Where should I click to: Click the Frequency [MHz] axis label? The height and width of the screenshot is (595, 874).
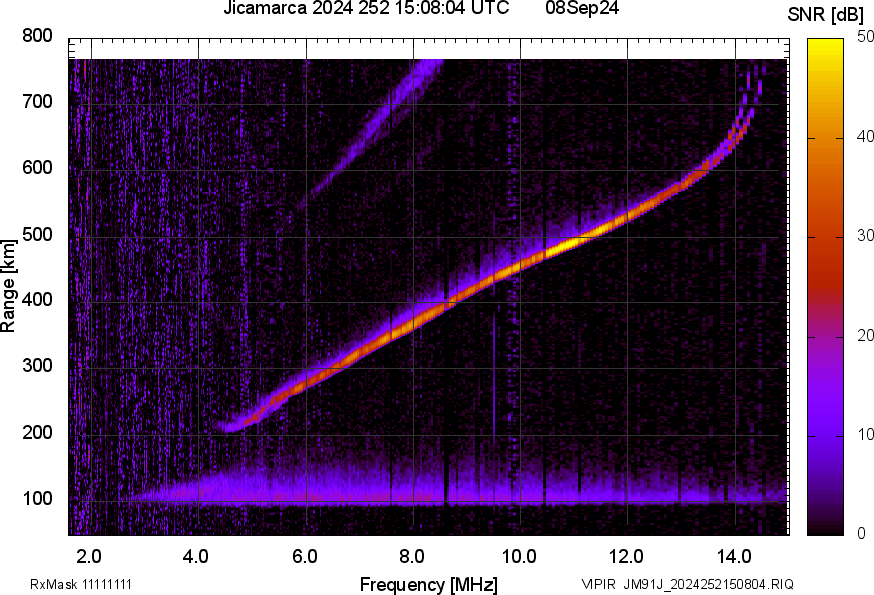click(428, 584)
